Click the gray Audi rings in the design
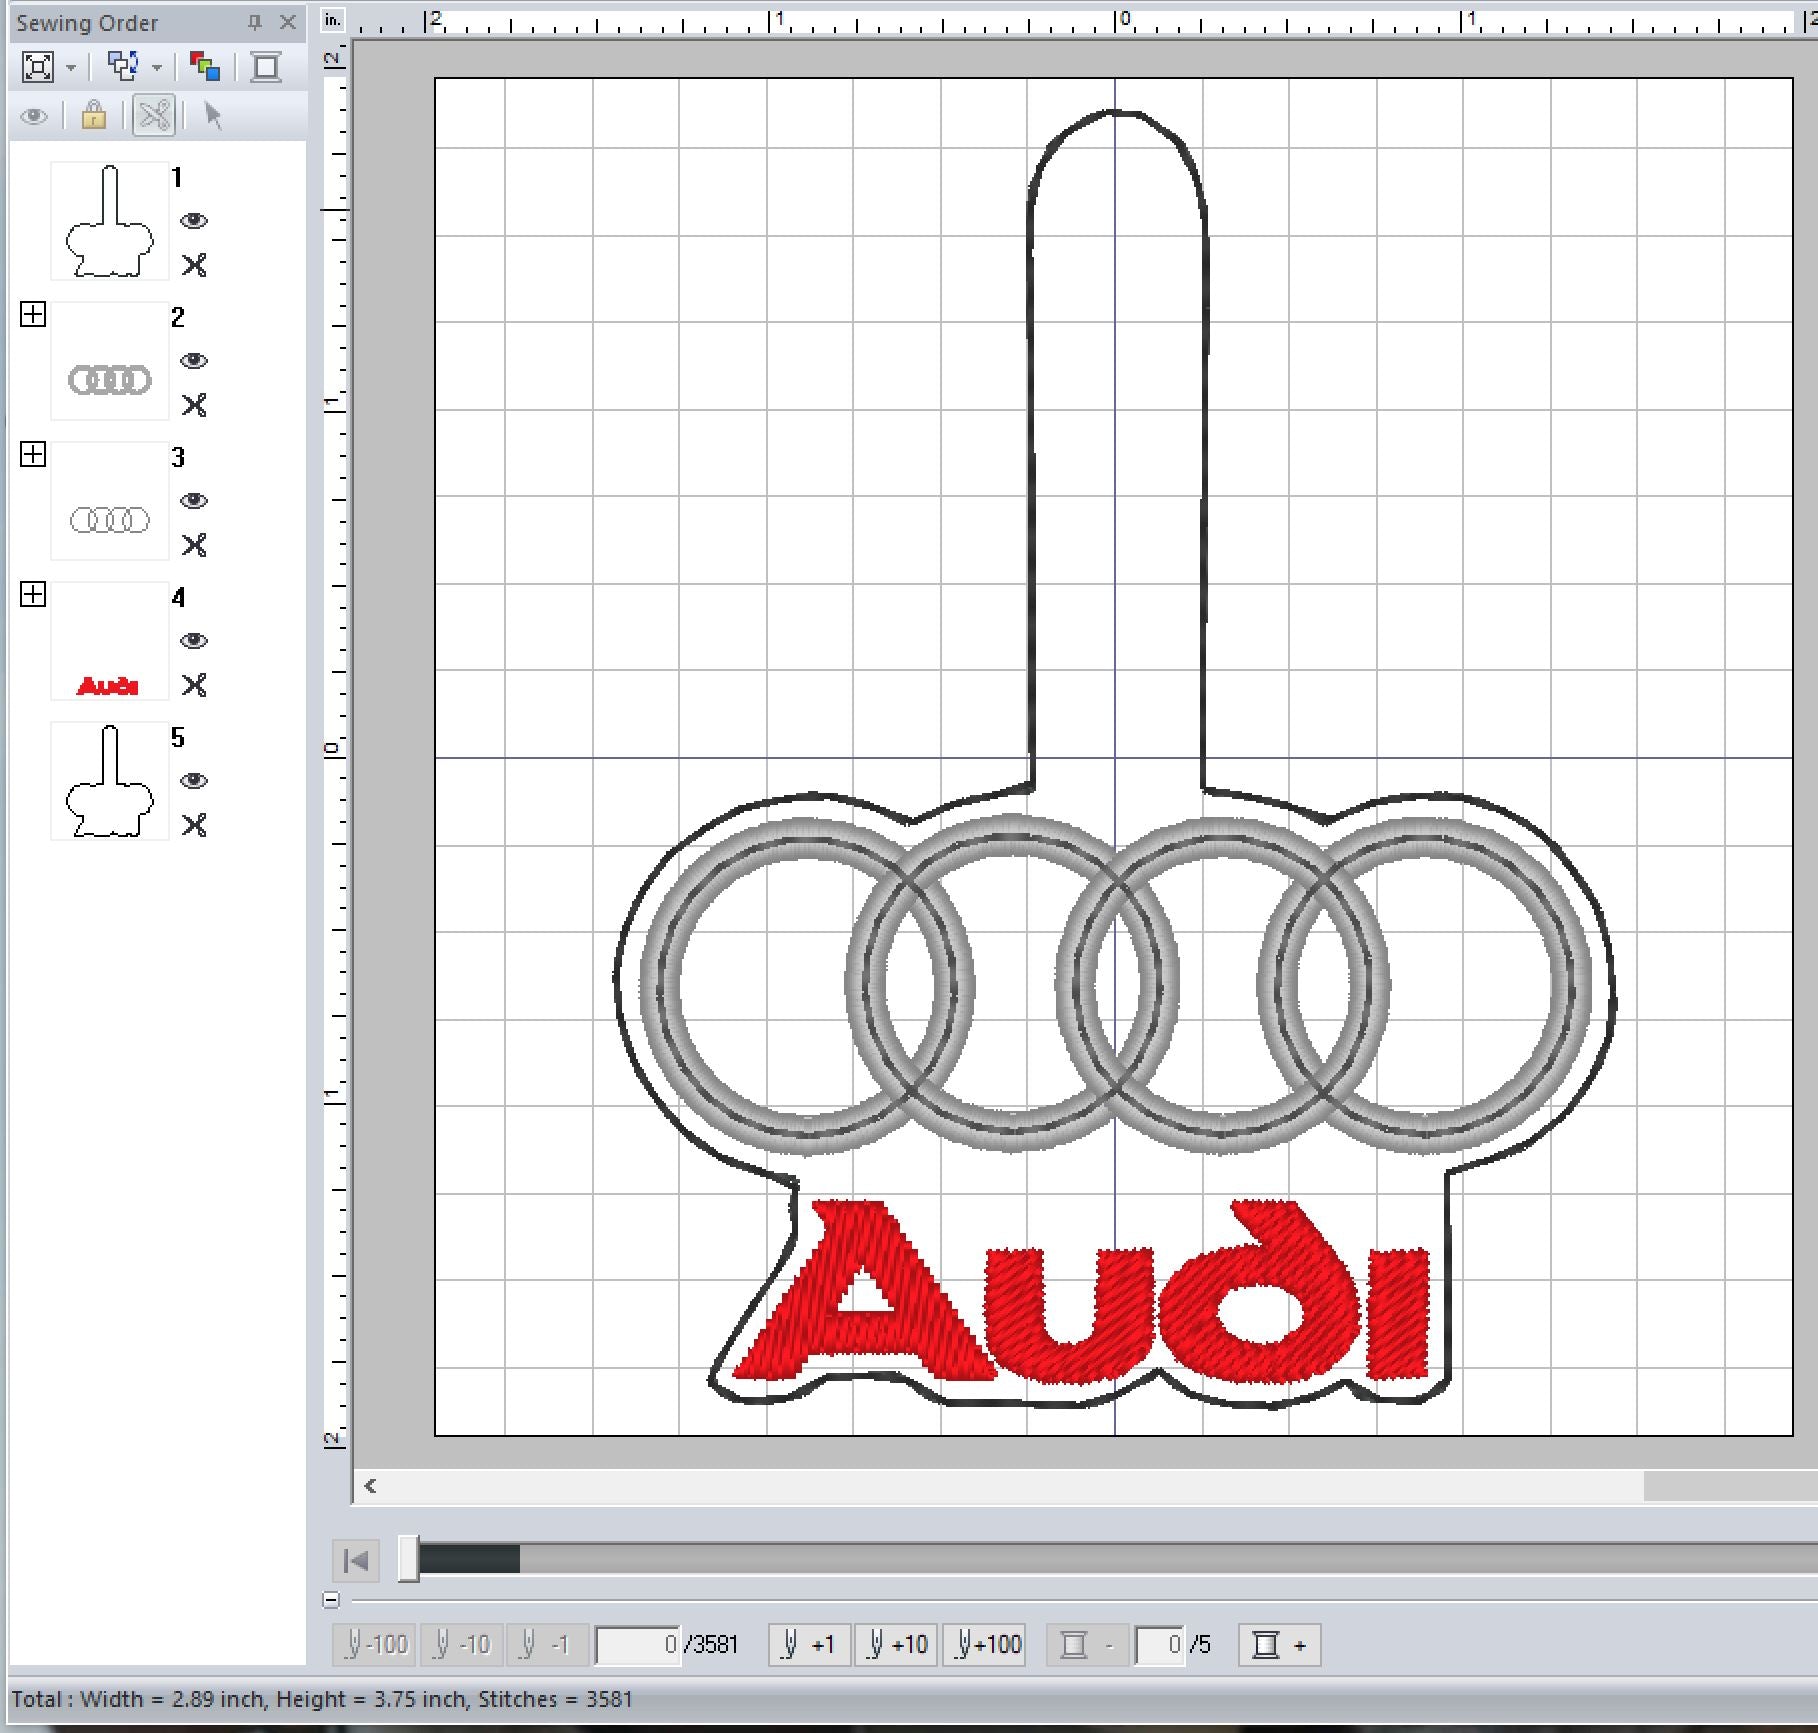 (x=1115, y=985)
